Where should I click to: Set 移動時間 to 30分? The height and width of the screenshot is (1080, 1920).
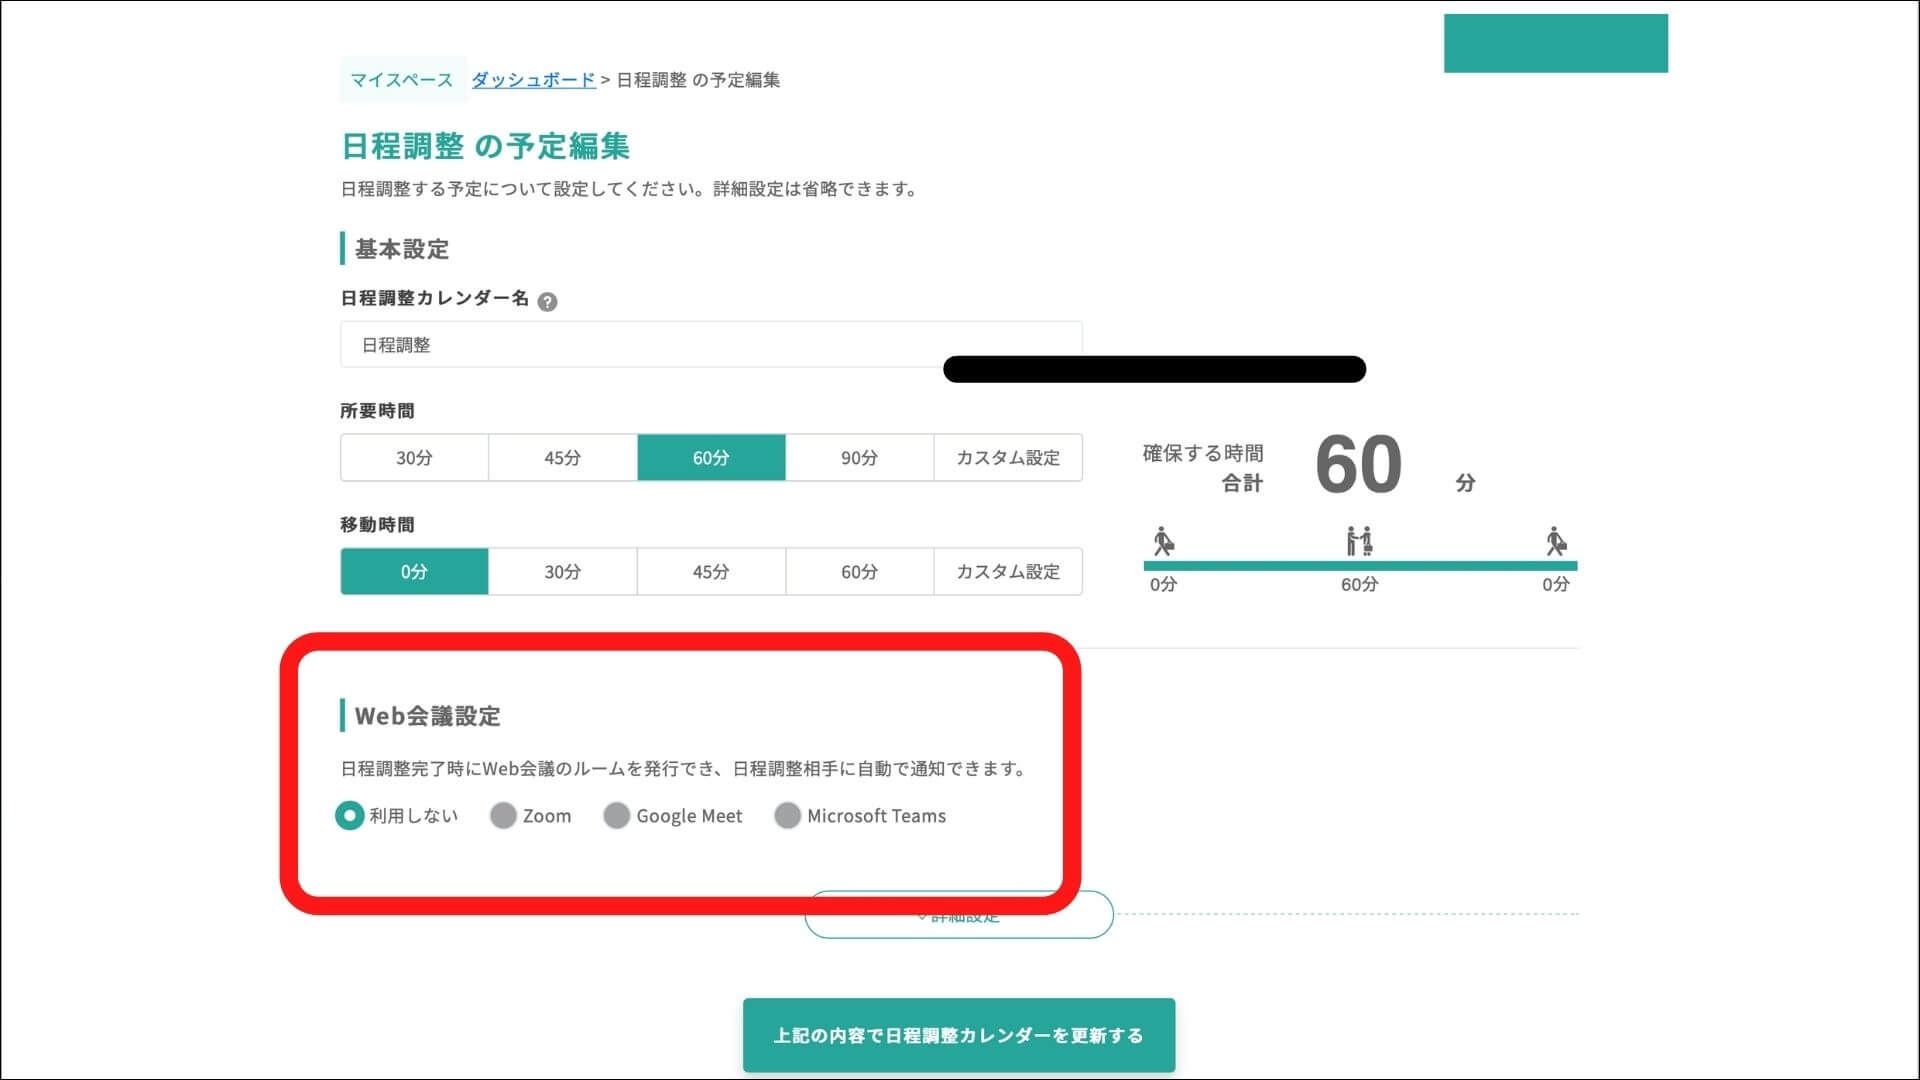562,571
